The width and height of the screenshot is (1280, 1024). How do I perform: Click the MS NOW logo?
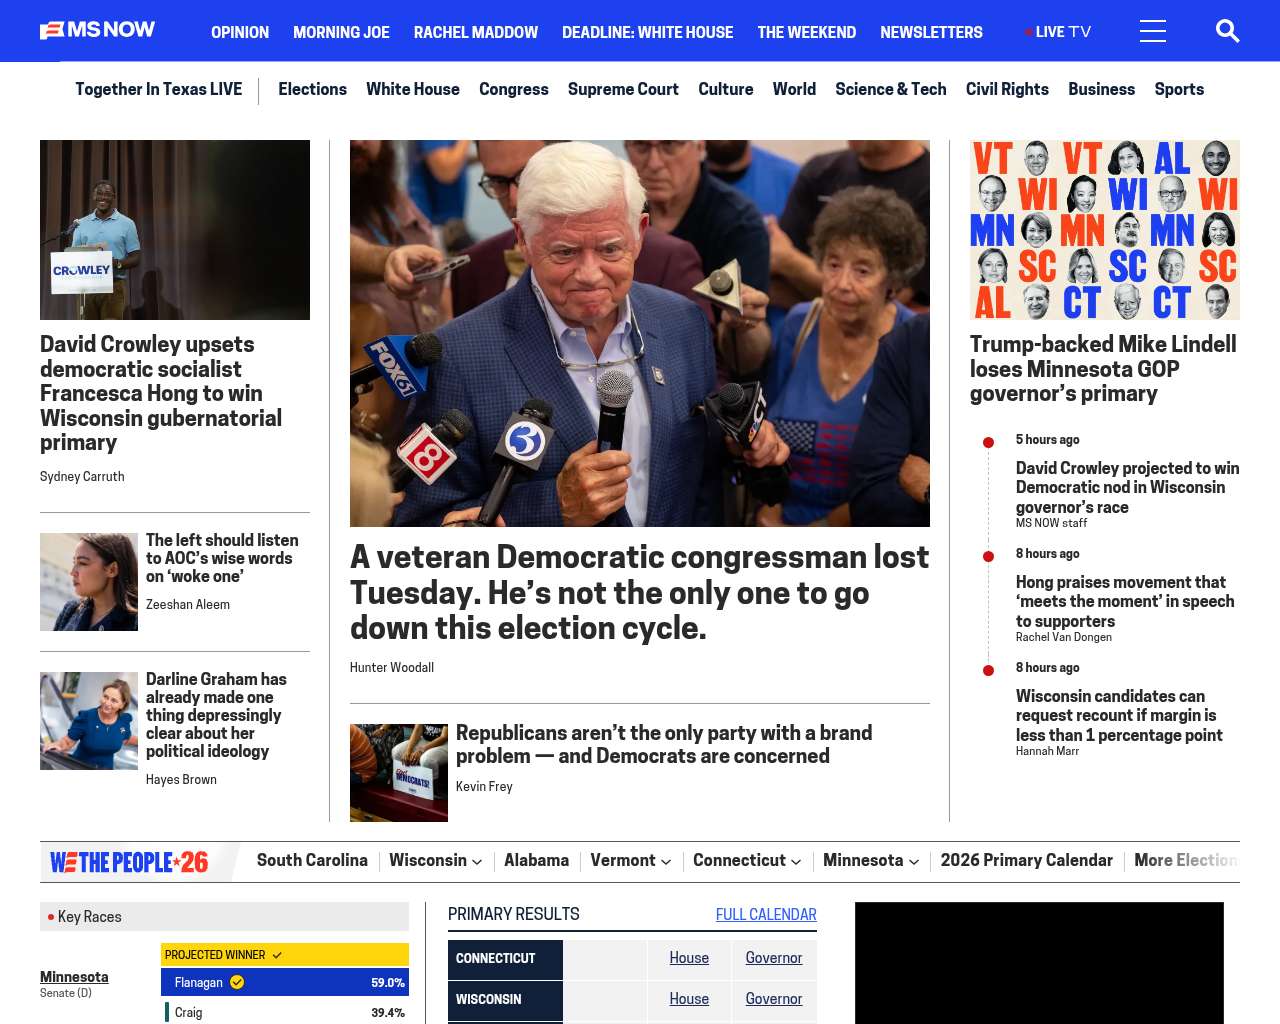[x=97, y=31]
